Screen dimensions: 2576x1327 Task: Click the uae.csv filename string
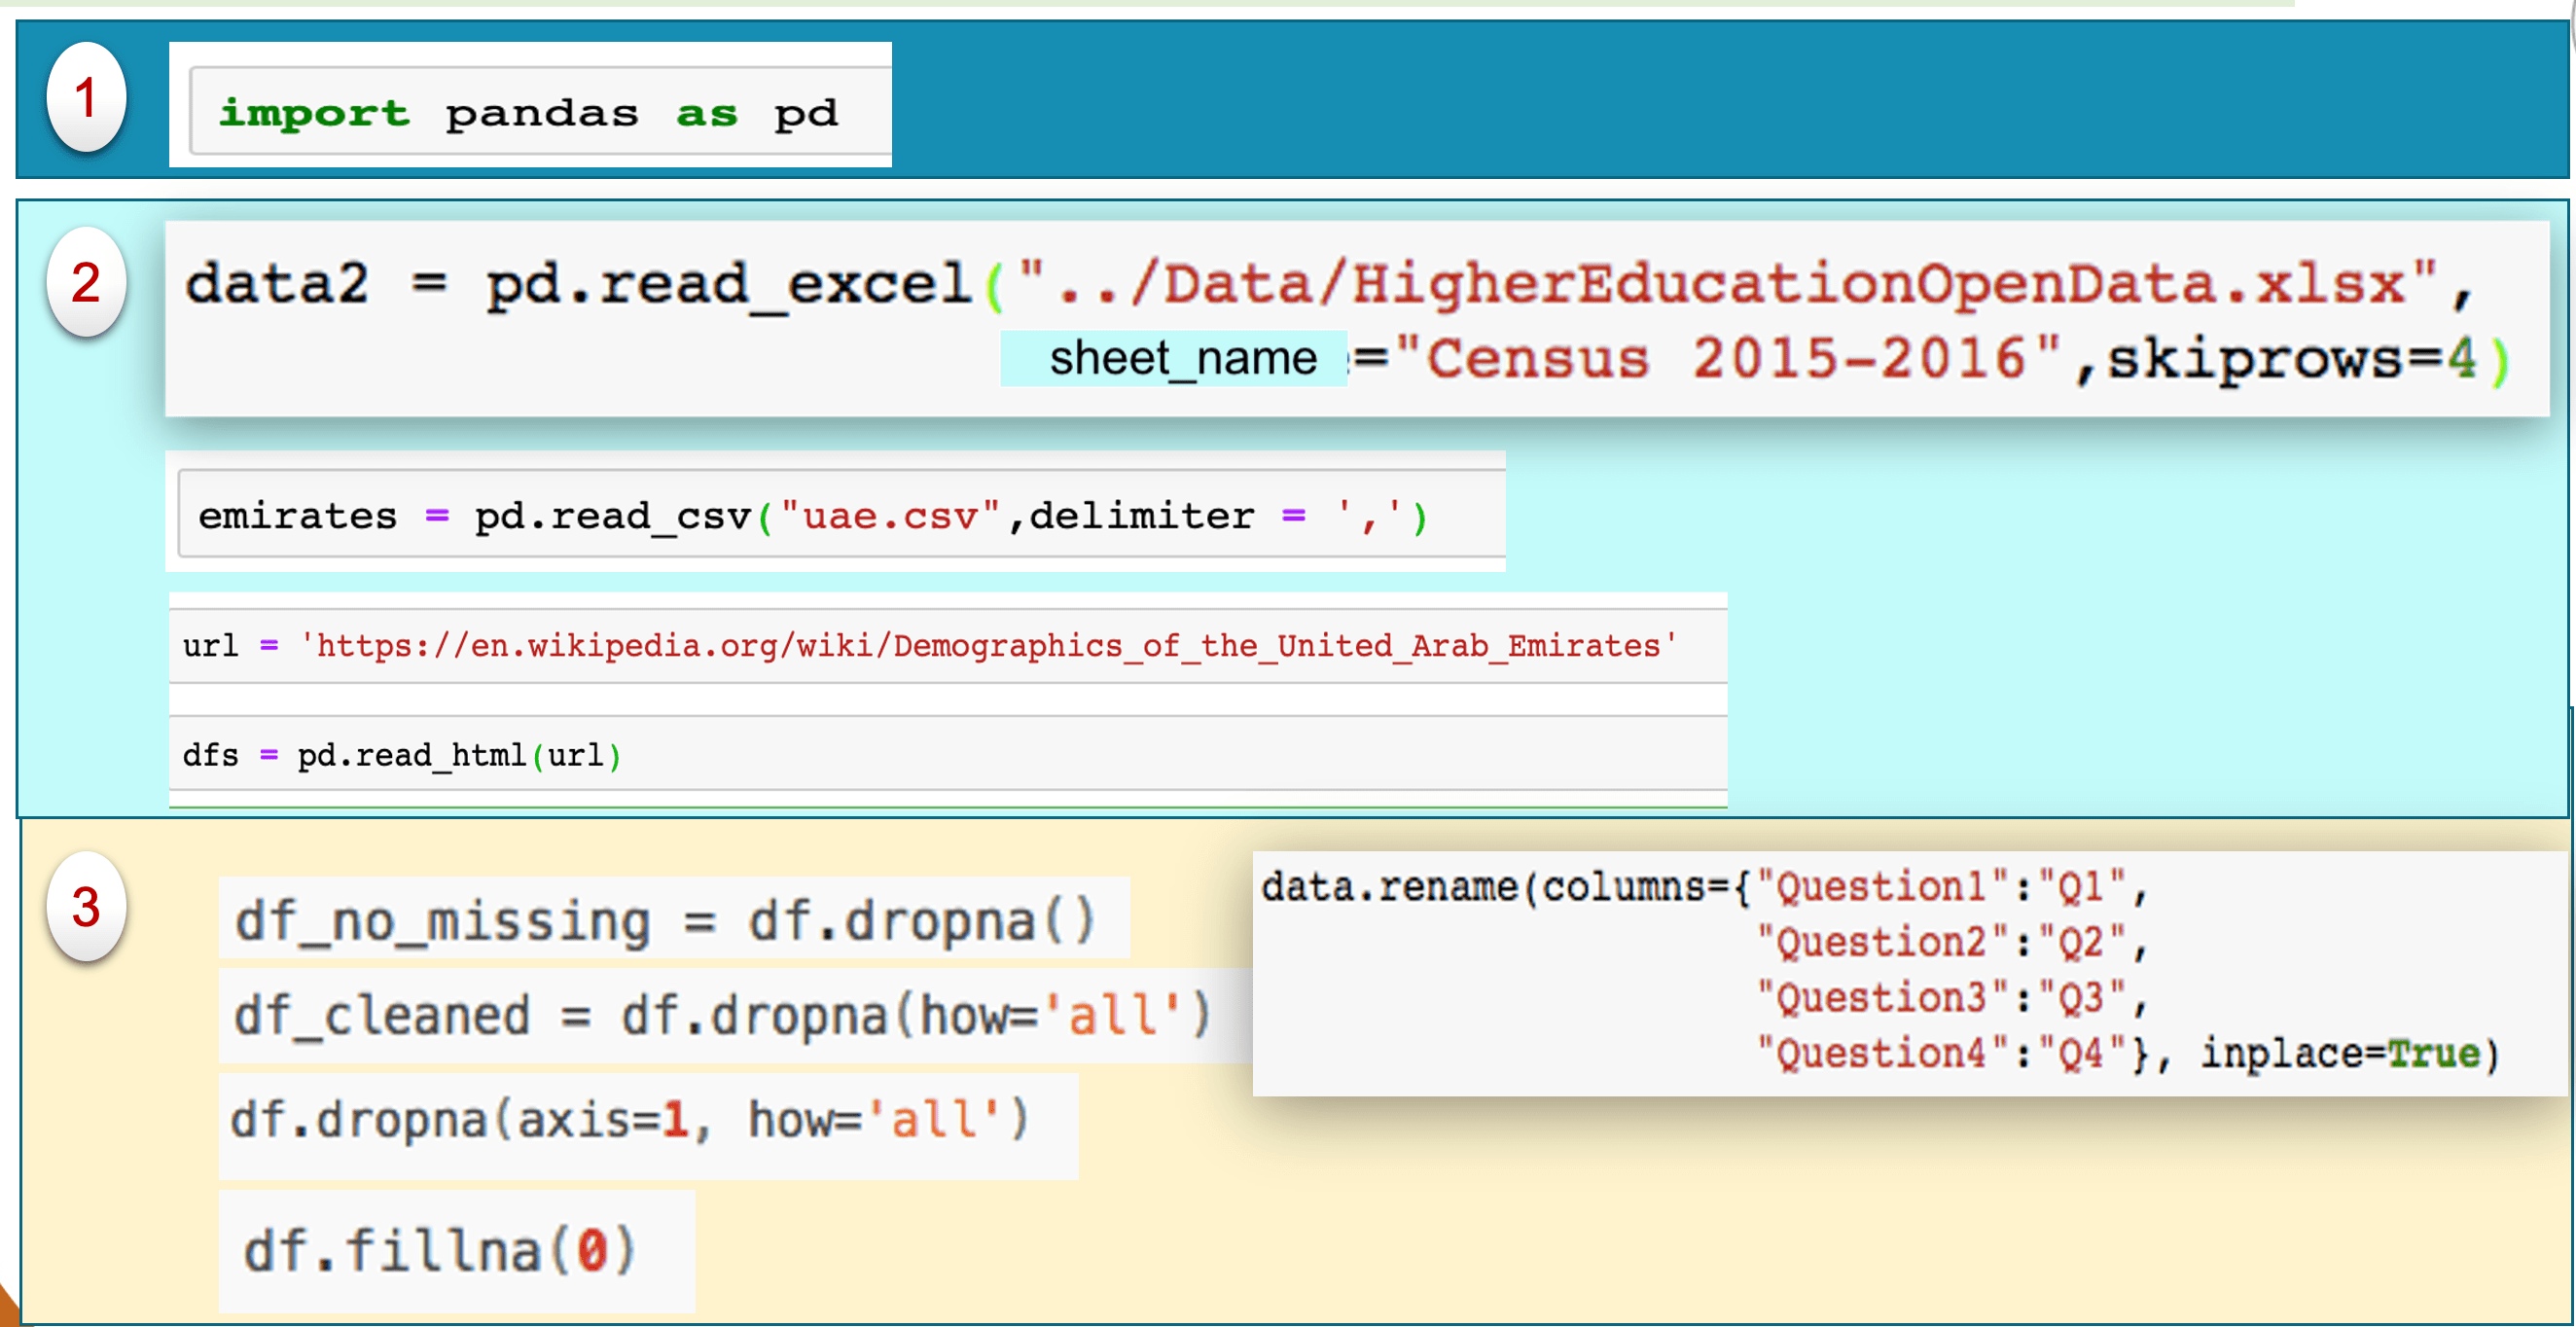[x=890, y=516]
